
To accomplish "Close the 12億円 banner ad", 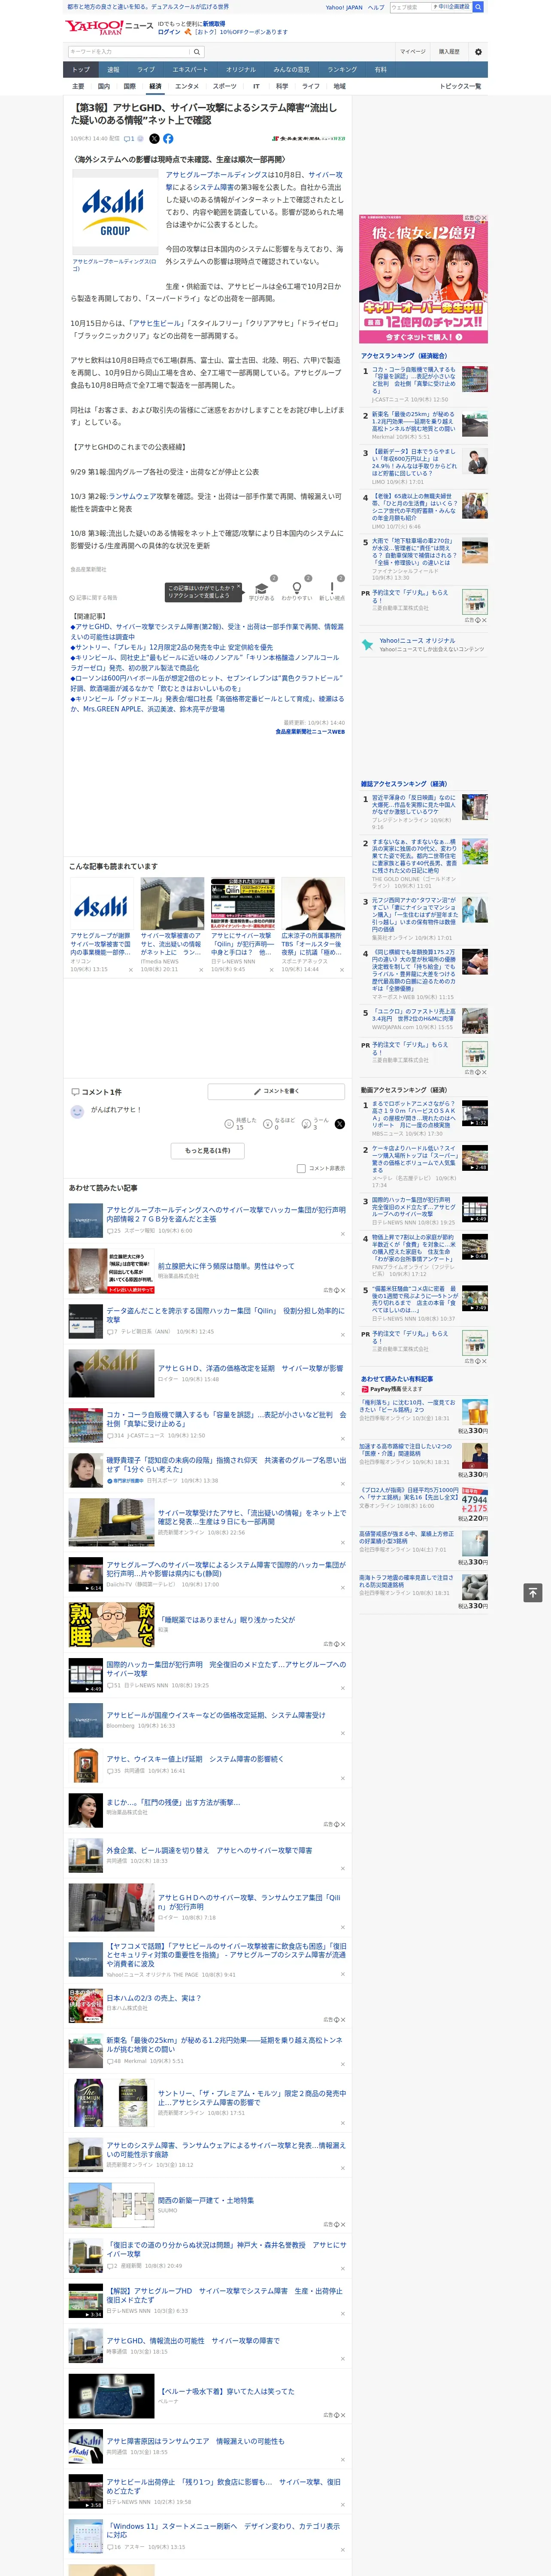I will pos(484,218).
